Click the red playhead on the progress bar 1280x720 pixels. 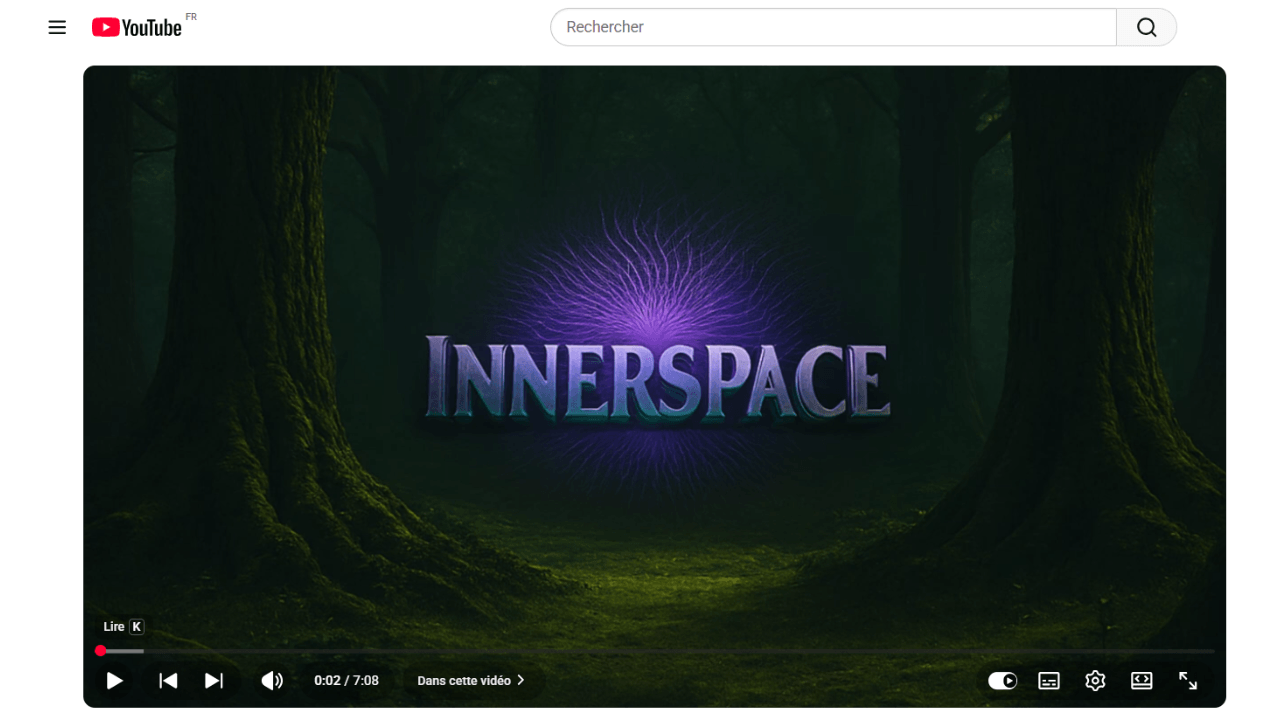[100, 651]
